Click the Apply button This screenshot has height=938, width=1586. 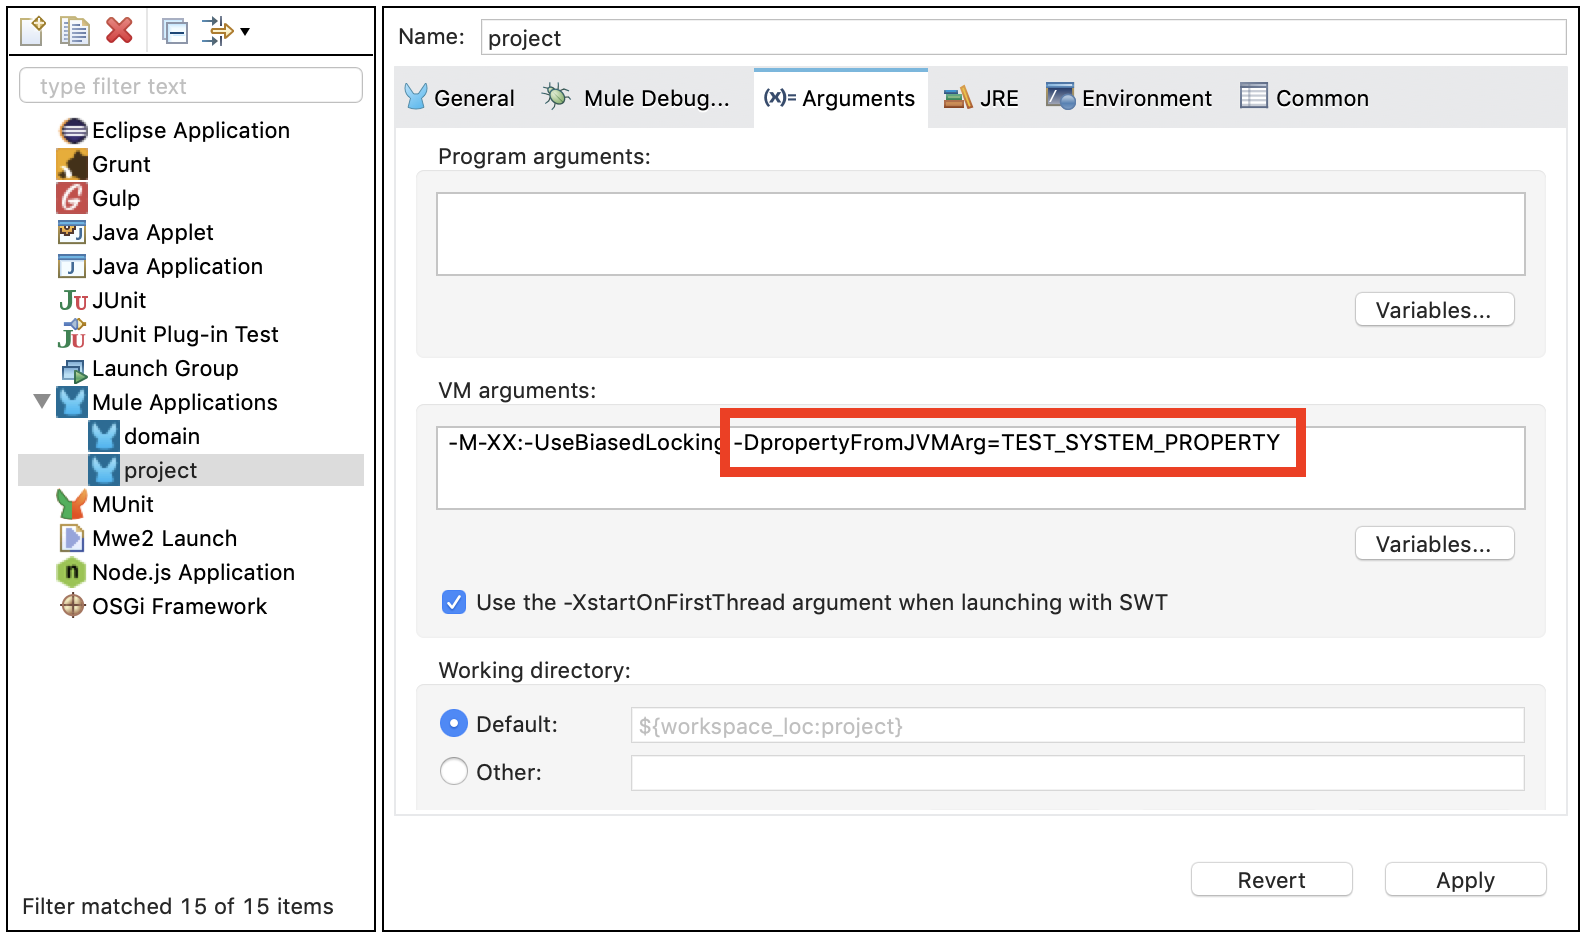[x=1465, y=880]
